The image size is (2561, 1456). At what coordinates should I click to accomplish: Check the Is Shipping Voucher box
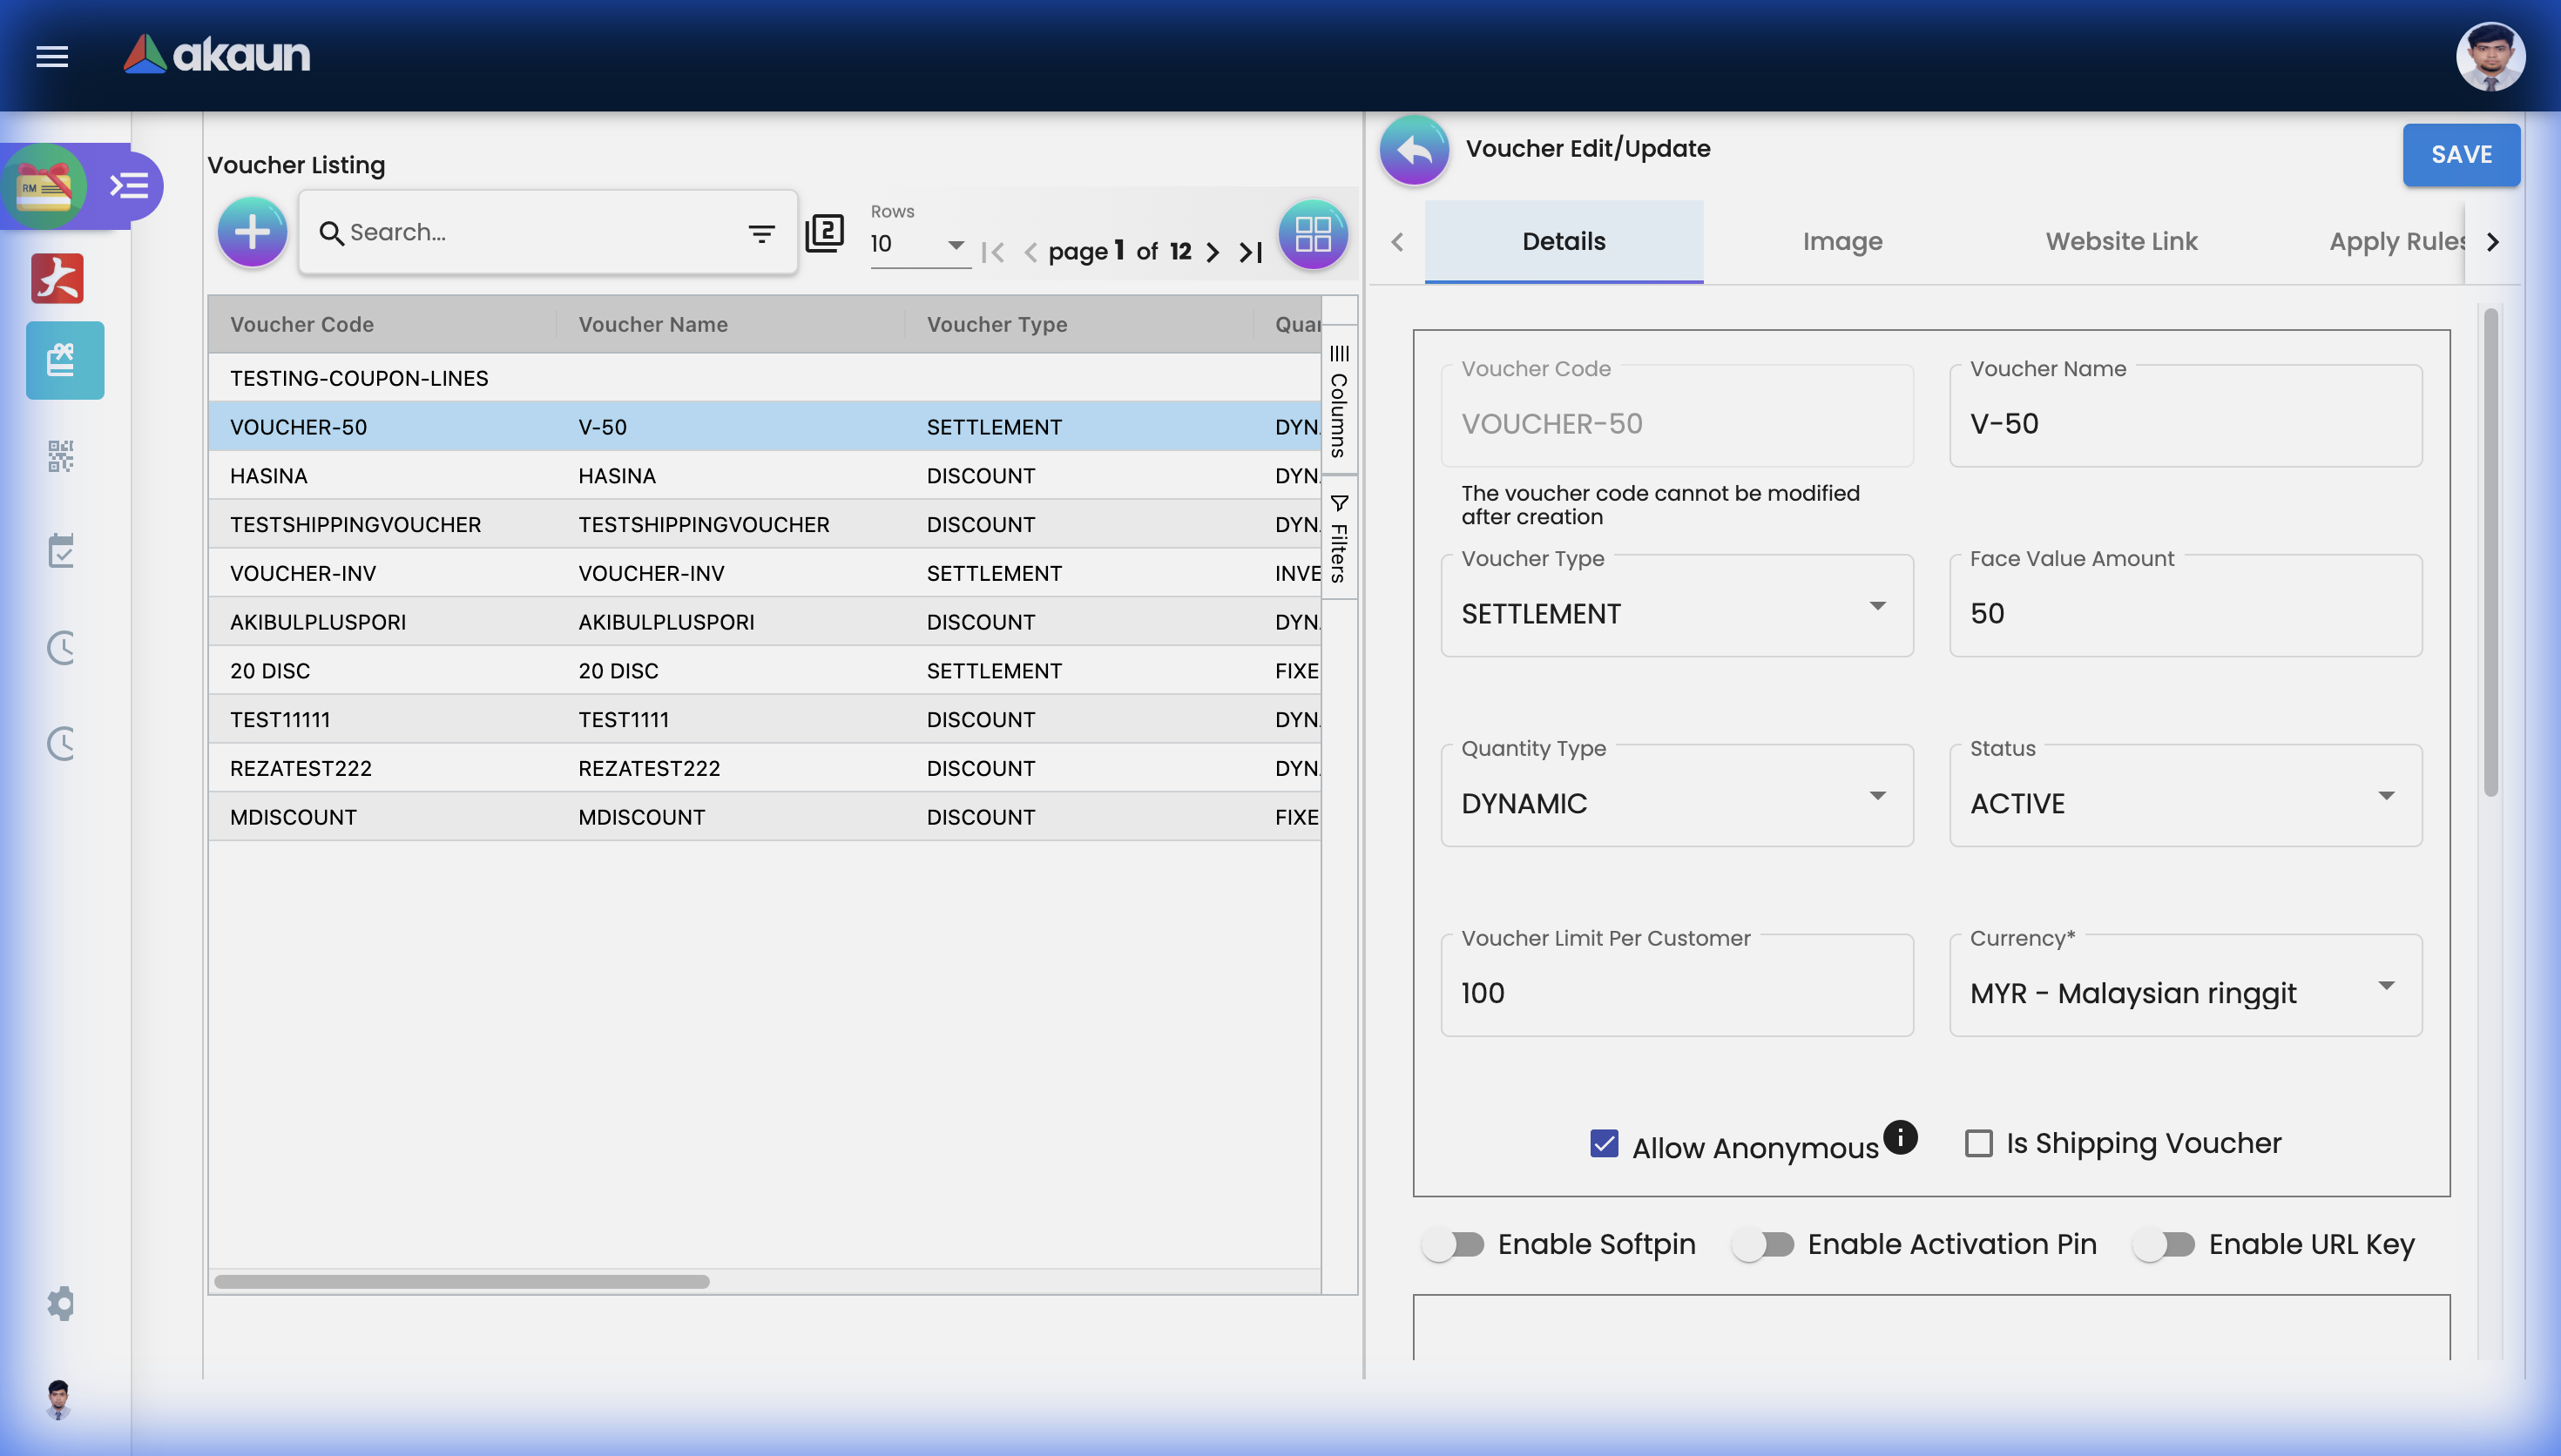(x=1978, y=1143)
